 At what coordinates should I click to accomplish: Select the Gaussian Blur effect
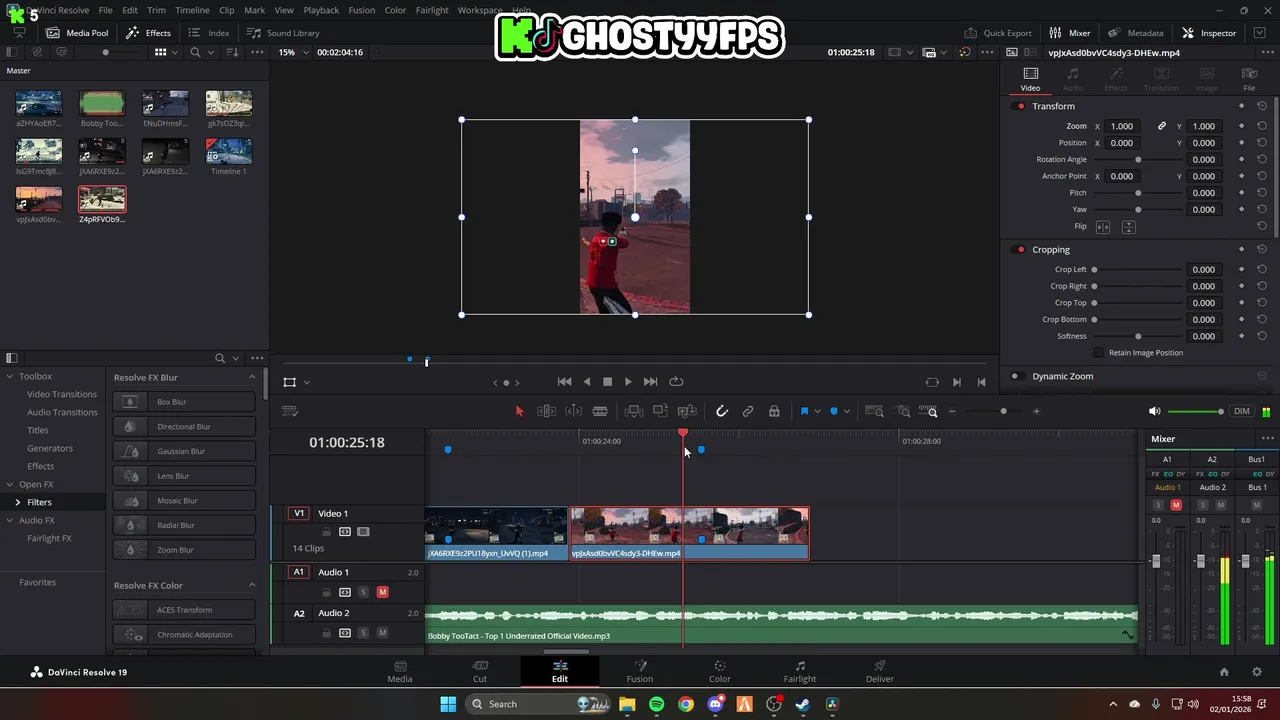pyautogui.click(x=184, y=451)
